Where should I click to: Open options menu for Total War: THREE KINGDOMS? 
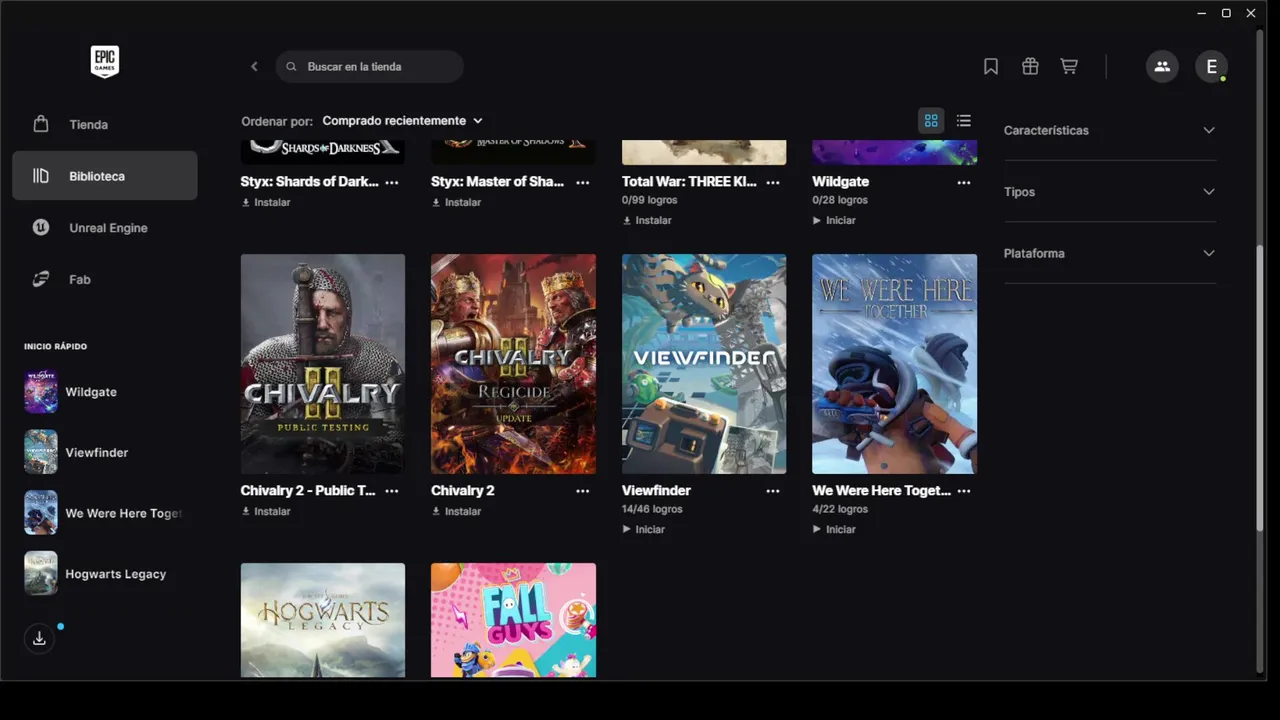(x=773, y=182)
